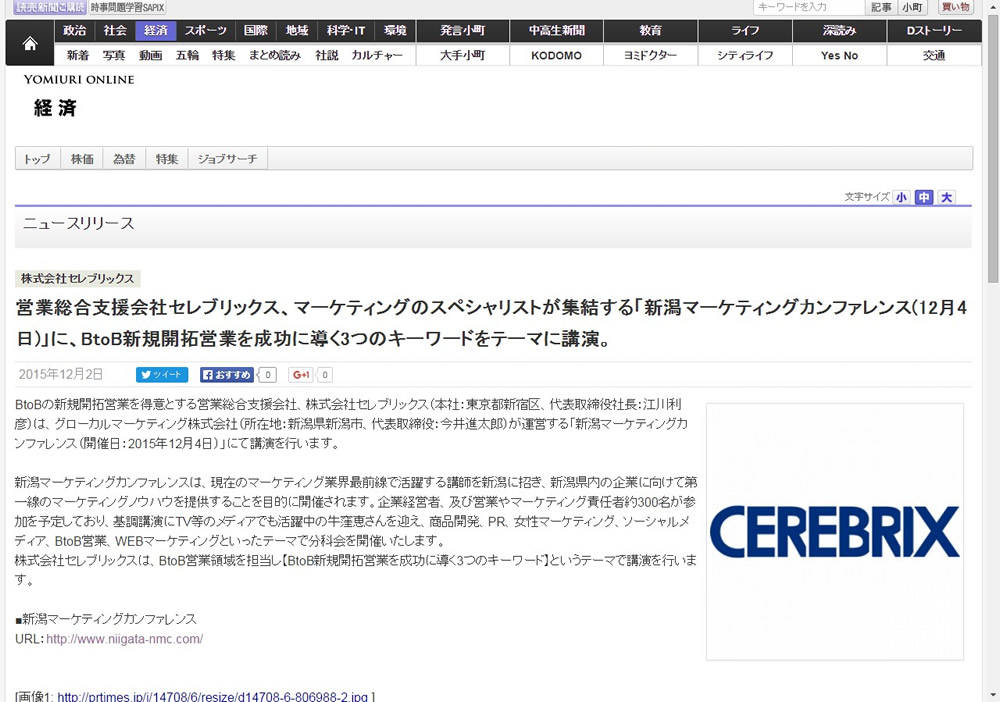Screen dimensions: 1000x702
Task: Open the 国際 section
Action: pos(256,31)
